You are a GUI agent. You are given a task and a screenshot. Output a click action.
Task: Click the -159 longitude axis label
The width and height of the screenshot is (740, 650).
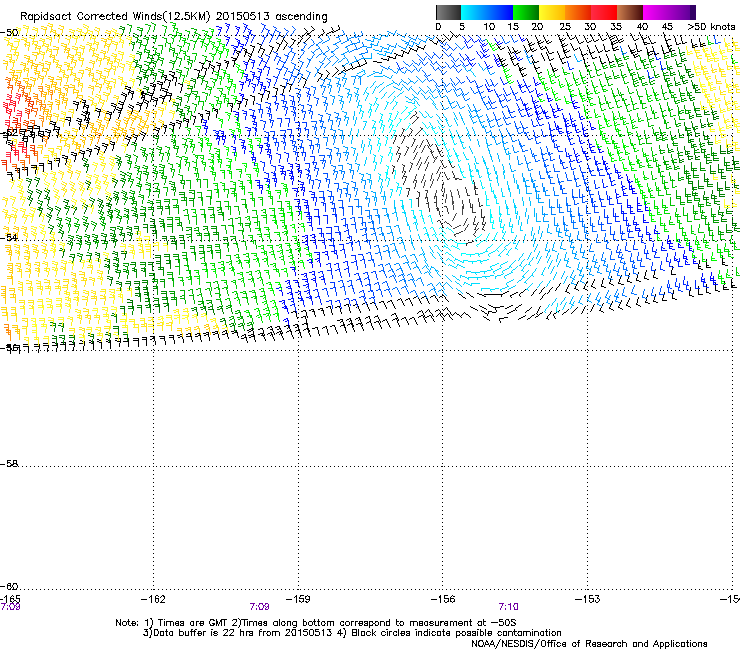click(298, 599)
